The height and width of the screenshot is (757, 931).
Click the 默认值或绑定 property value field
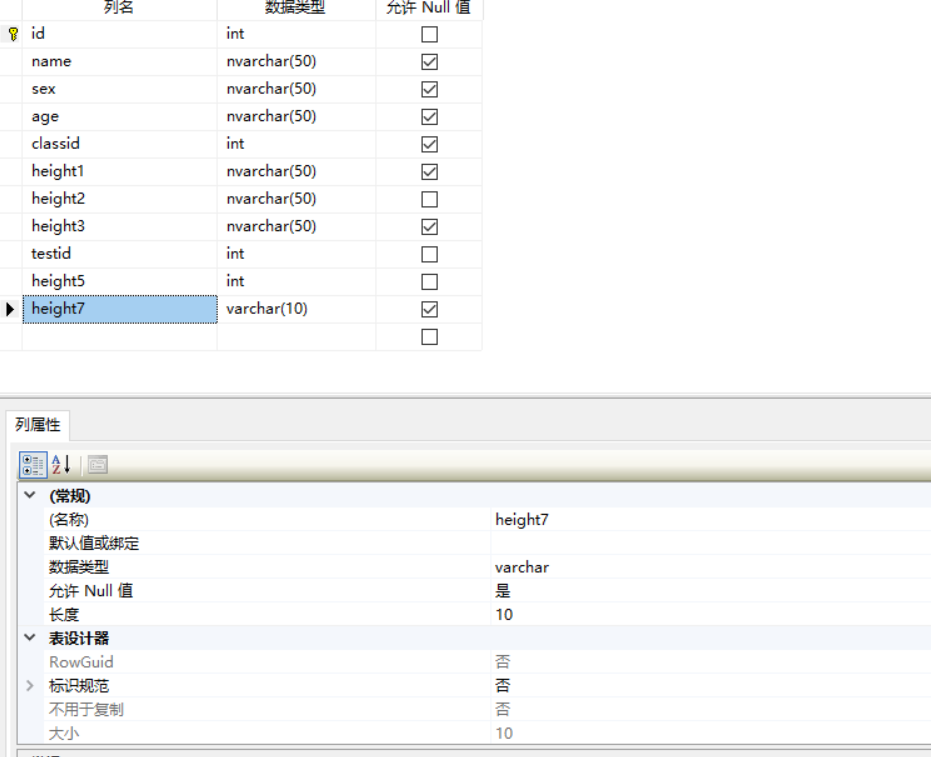pos(711,543)
